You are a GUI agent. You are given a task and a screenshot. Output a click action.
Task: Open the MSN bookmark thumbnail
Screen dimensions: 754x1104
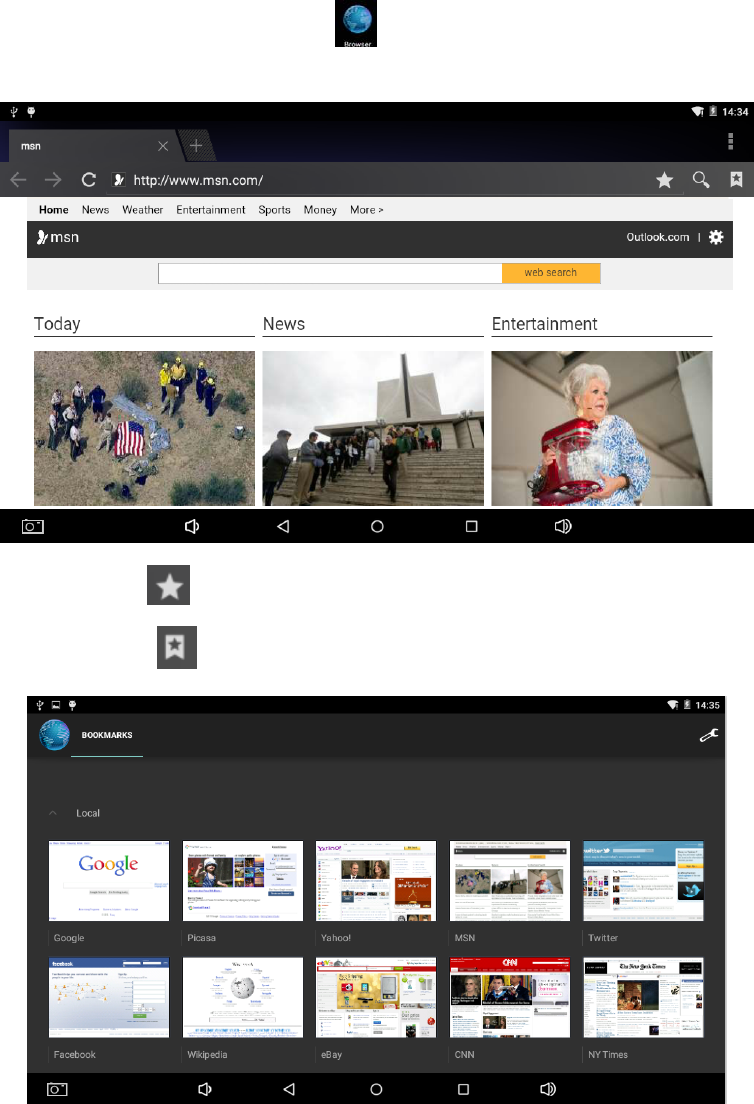click(x=510, y=881)
